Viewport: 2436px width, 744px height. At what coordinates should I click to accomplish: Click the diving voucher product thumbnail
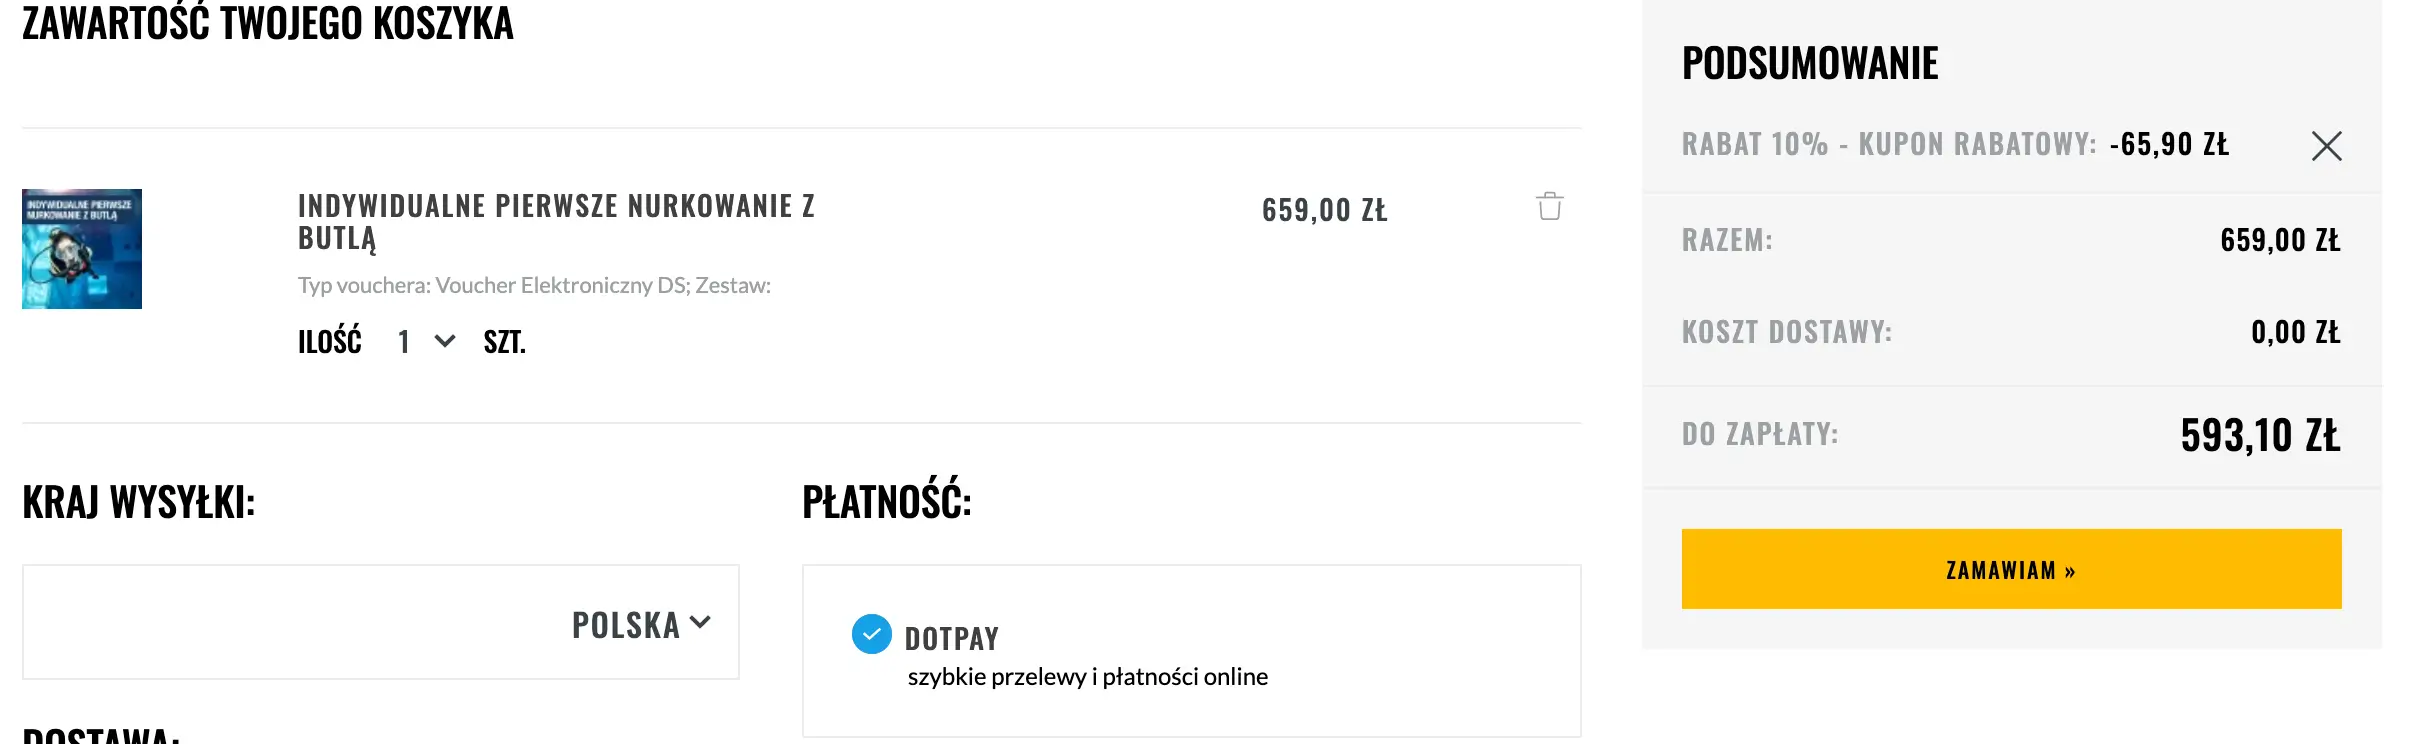tap(82, 249)
